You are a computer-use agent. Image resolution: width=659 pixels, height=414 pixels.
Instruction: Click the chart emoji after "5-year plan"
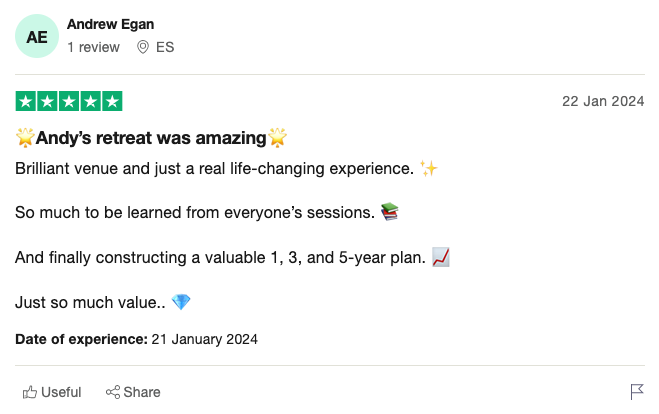coord(441,257)
